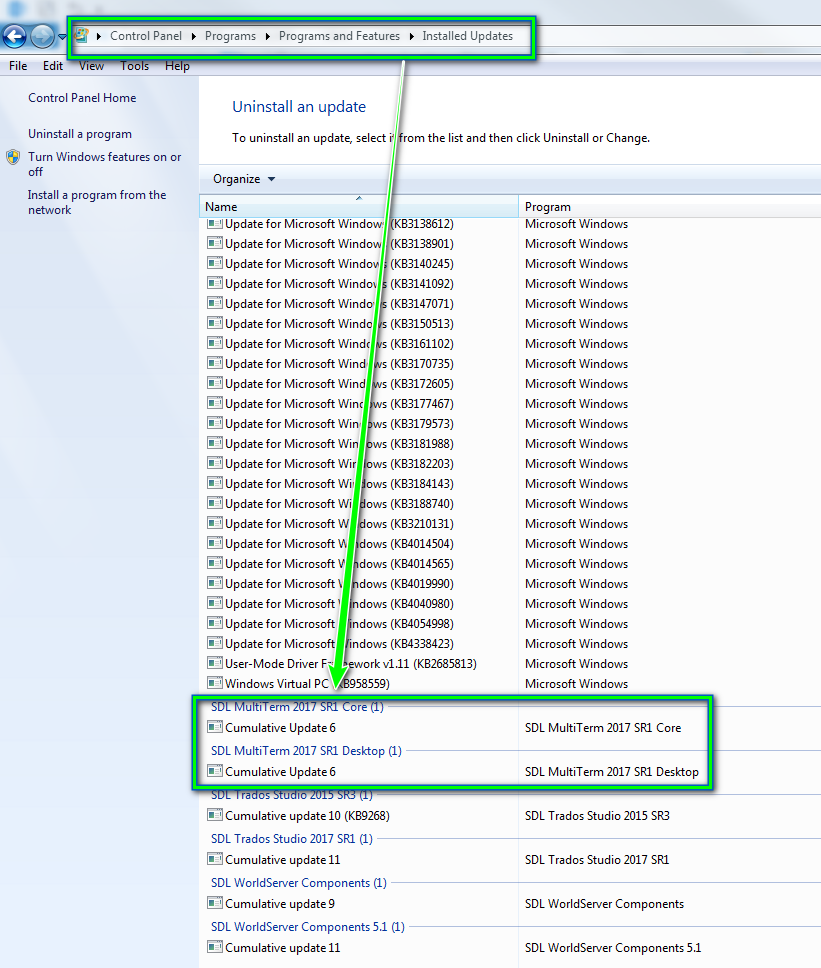
Task: Collapse the SDL Trados Studio 2017 SR1 group
Action: [291, 839]
